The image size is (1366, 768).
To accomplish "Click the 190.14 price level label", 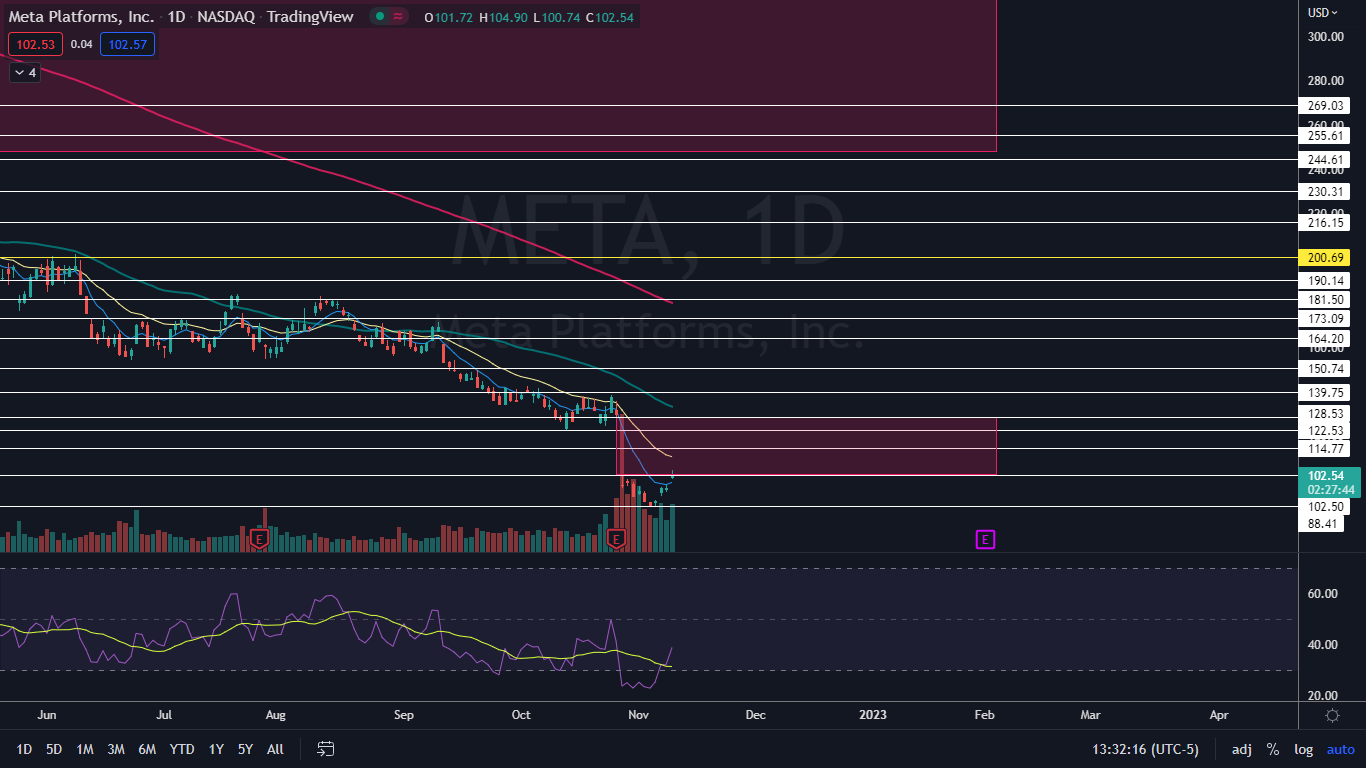I will [x=1324, y=281].
